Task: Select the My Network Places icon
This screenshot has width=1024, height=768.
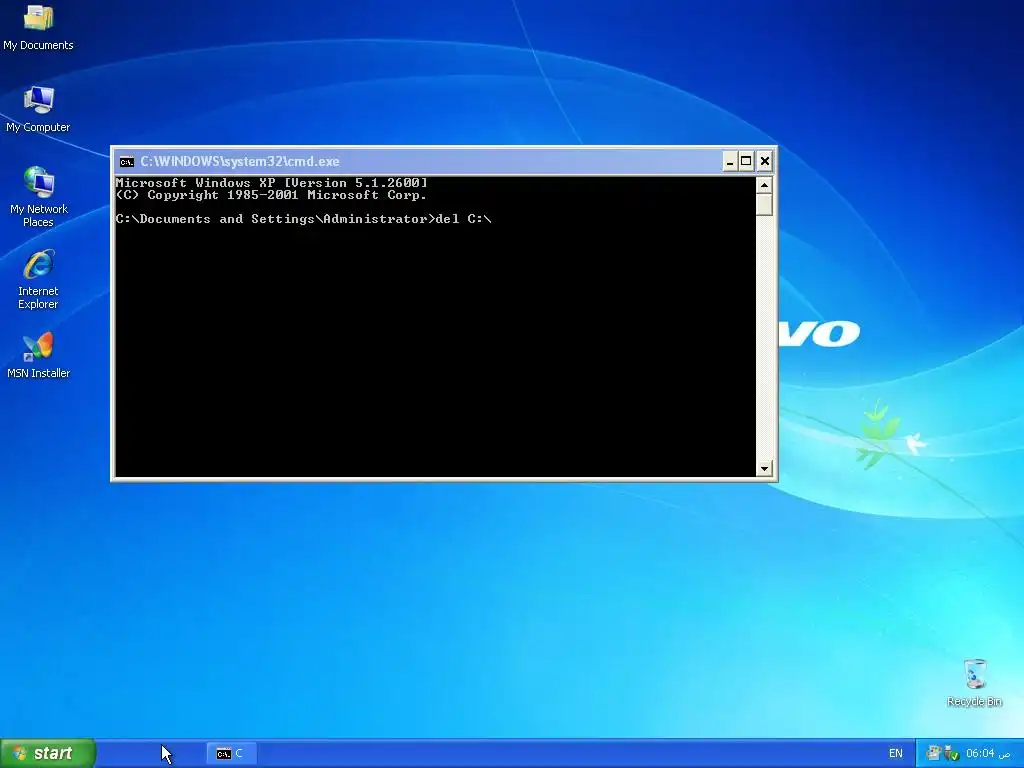Action: pos(39,197)
